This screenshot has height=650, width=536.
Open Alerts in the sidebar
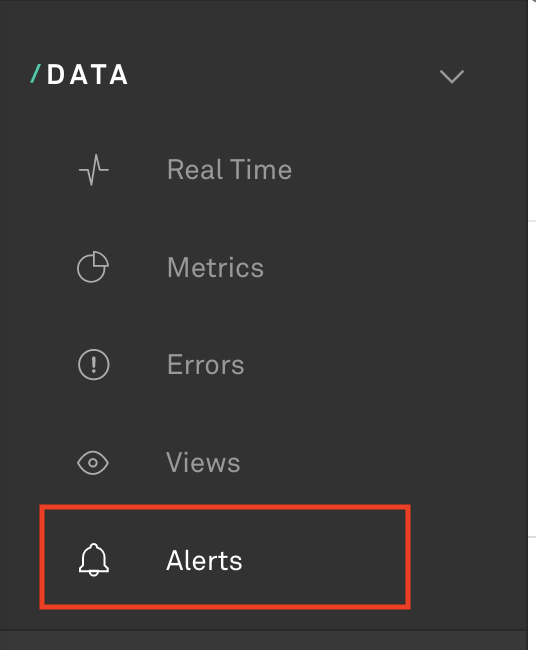click(x=204, y=560)
